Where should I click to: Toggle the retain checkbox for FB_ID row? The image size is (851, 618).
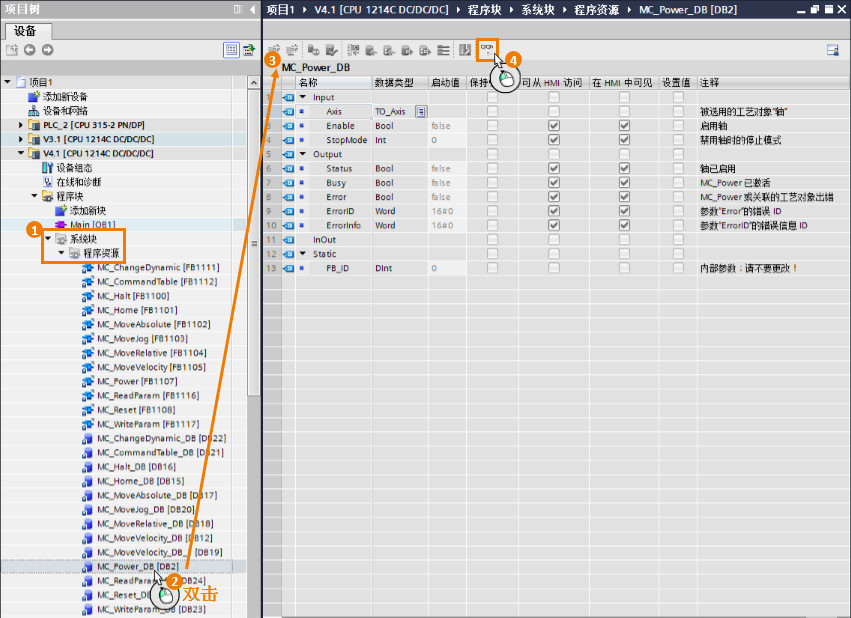(492, 267)
